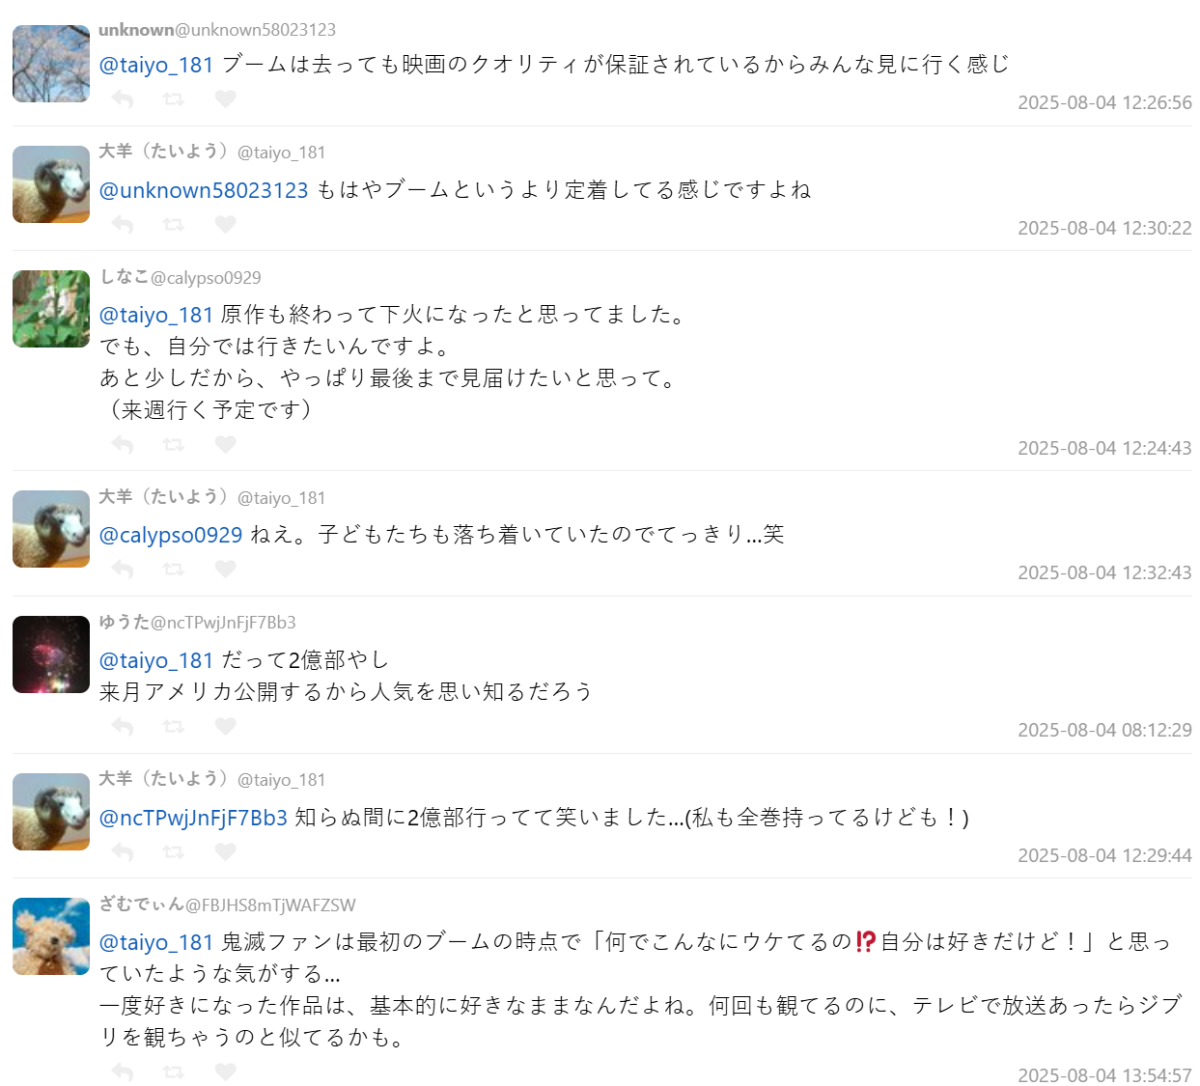Like ざむでぃん's tweet about Ghibli
Viewport: 1200px width, 1086px height.
coord(225,1071)
